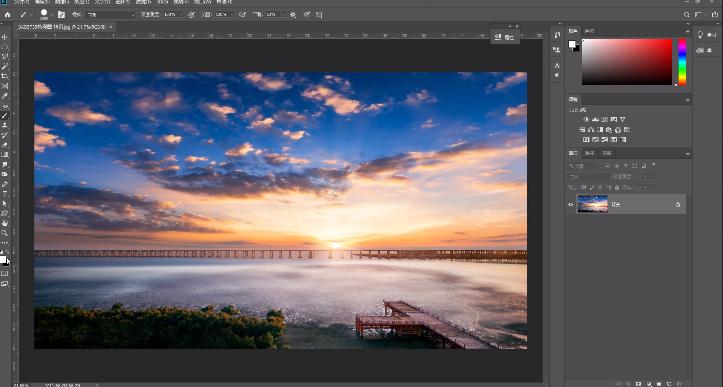
Task: Toggle layer filtering switch in Layers panel
Action: coord(654,165)
